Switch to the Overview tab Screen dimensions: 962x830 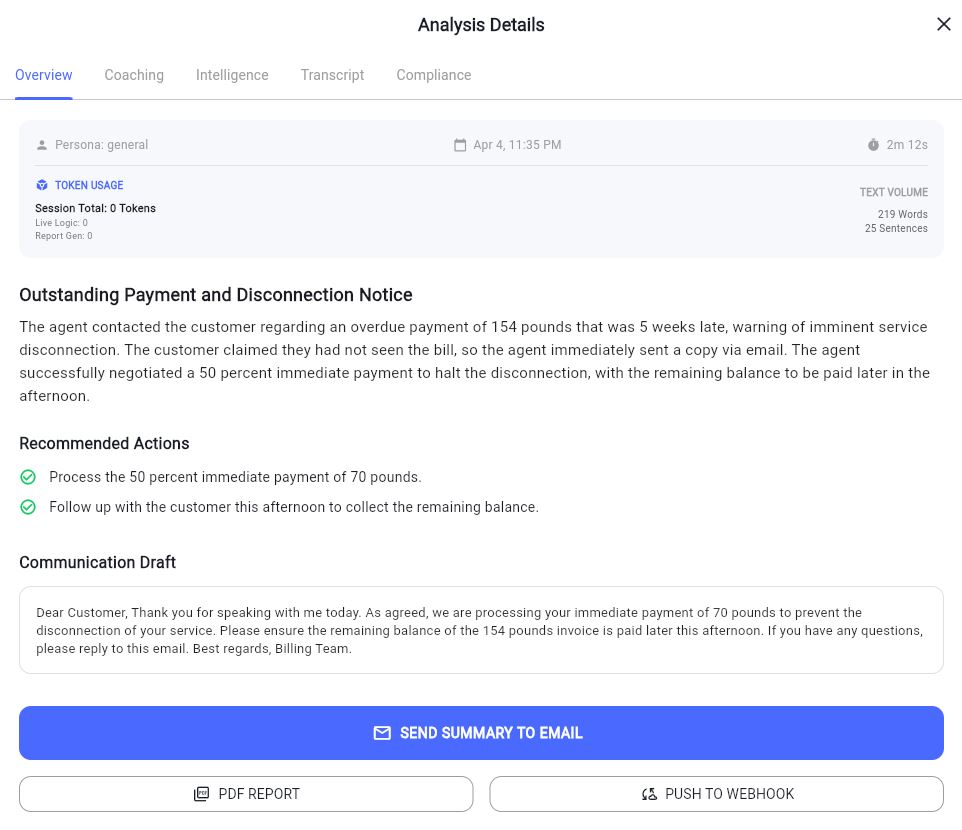point(44,75)
